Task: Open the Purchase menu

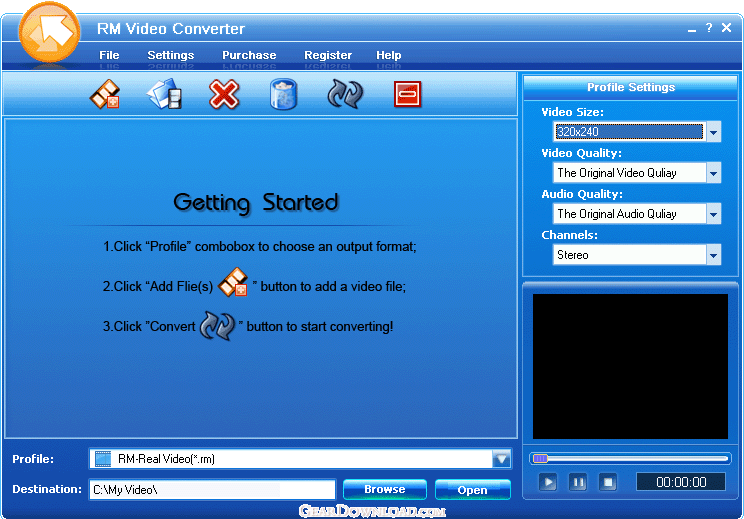Action: click(249, 55)
